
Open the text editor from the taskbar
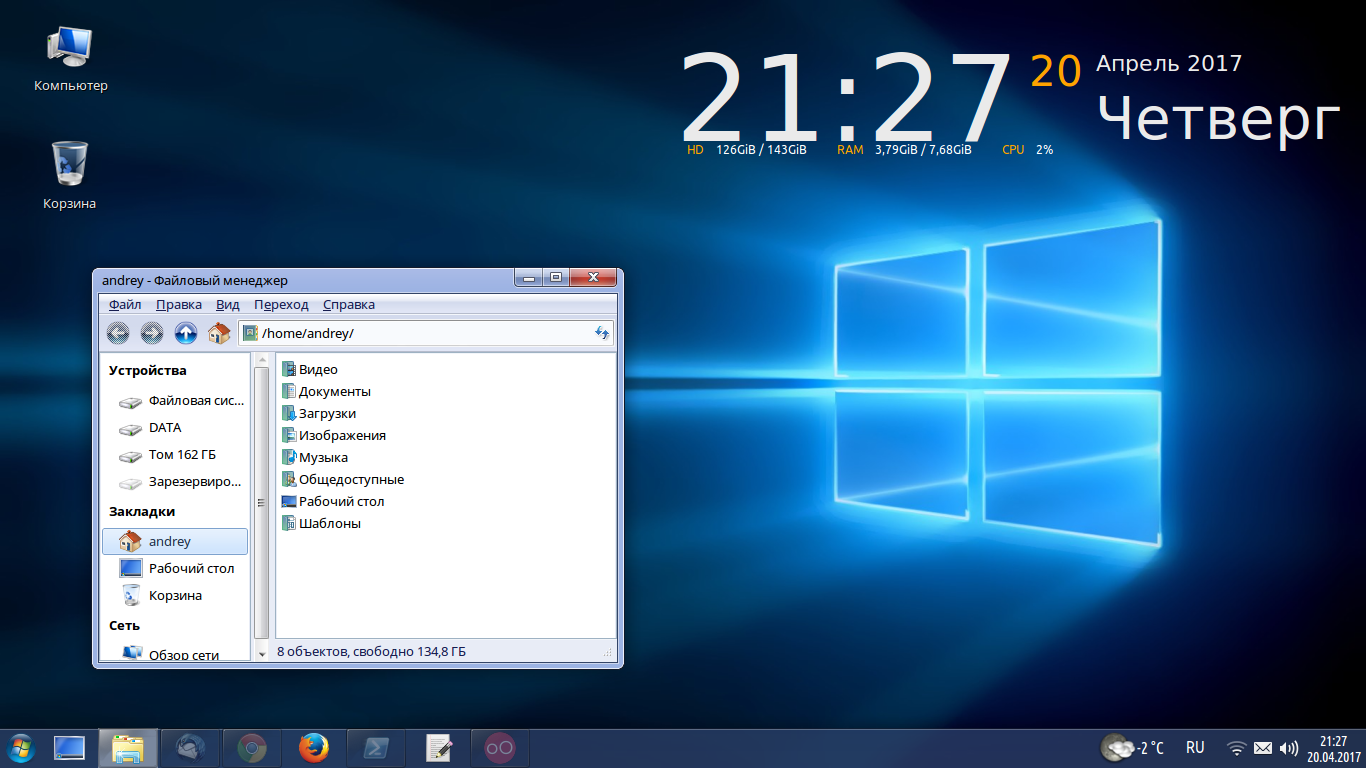click(438, 748)
